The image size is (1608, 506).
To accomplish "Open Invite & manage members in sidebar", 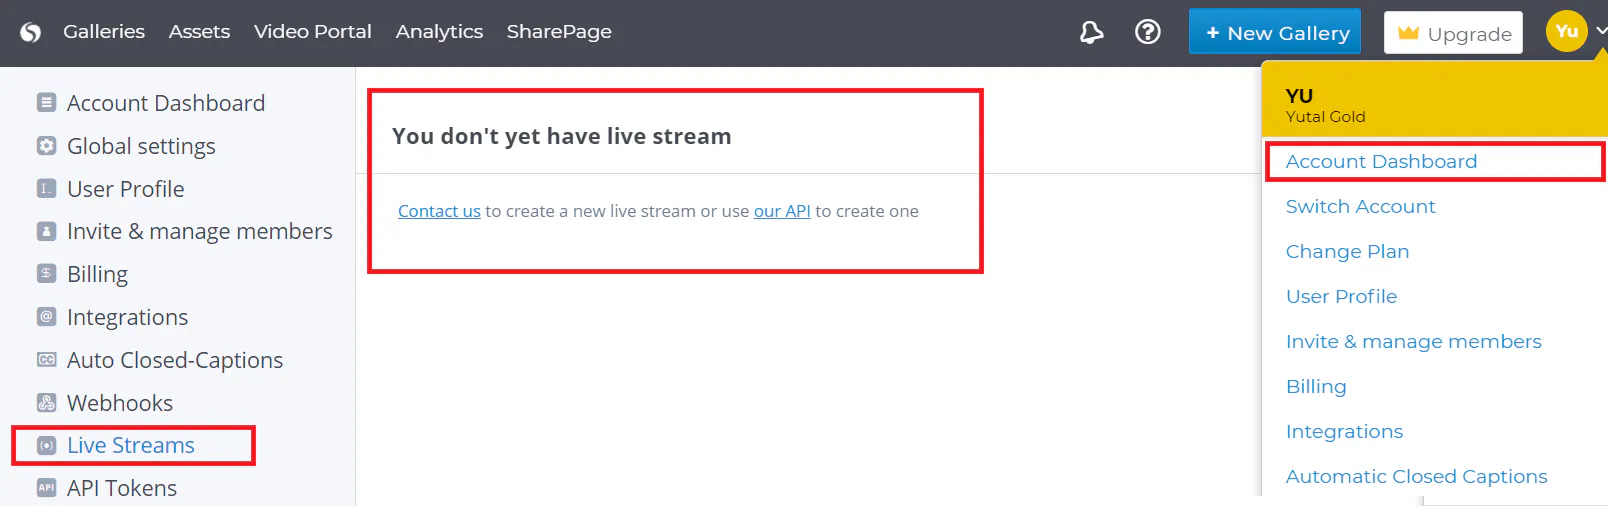I will (200, 232).
